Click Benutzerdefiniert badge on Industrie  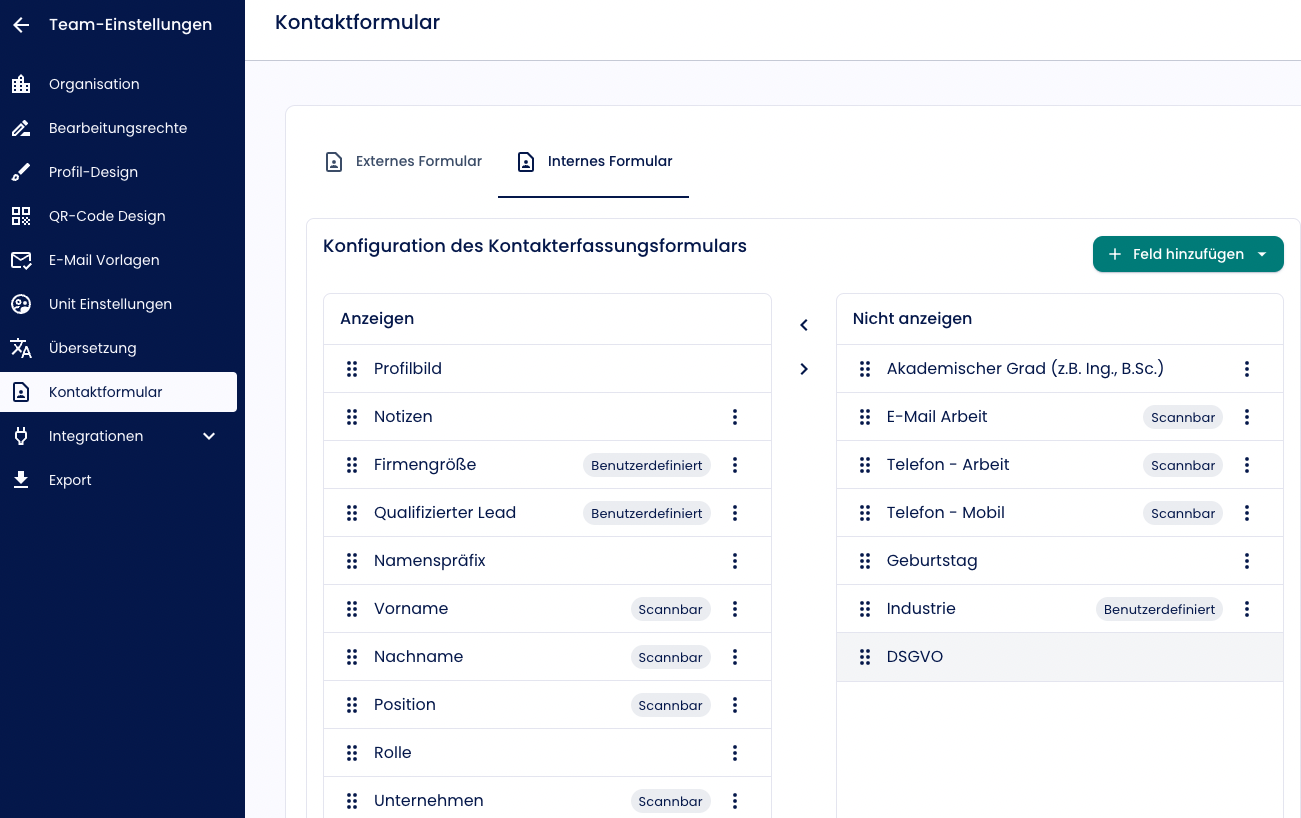pyautogui.click(x=1159, y=609)
